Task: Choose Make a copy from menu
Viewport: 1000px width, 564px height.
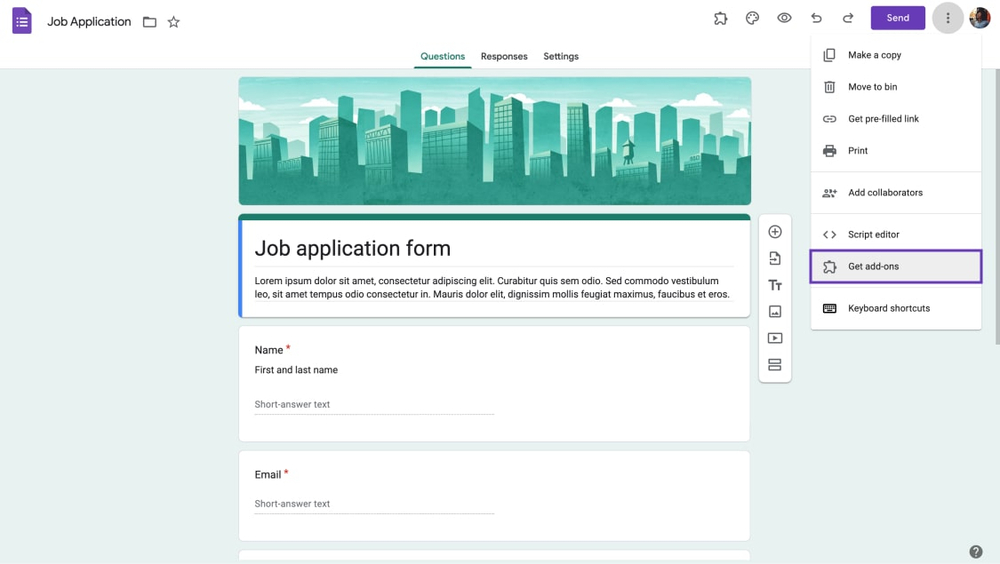Action: coord(874,55)
